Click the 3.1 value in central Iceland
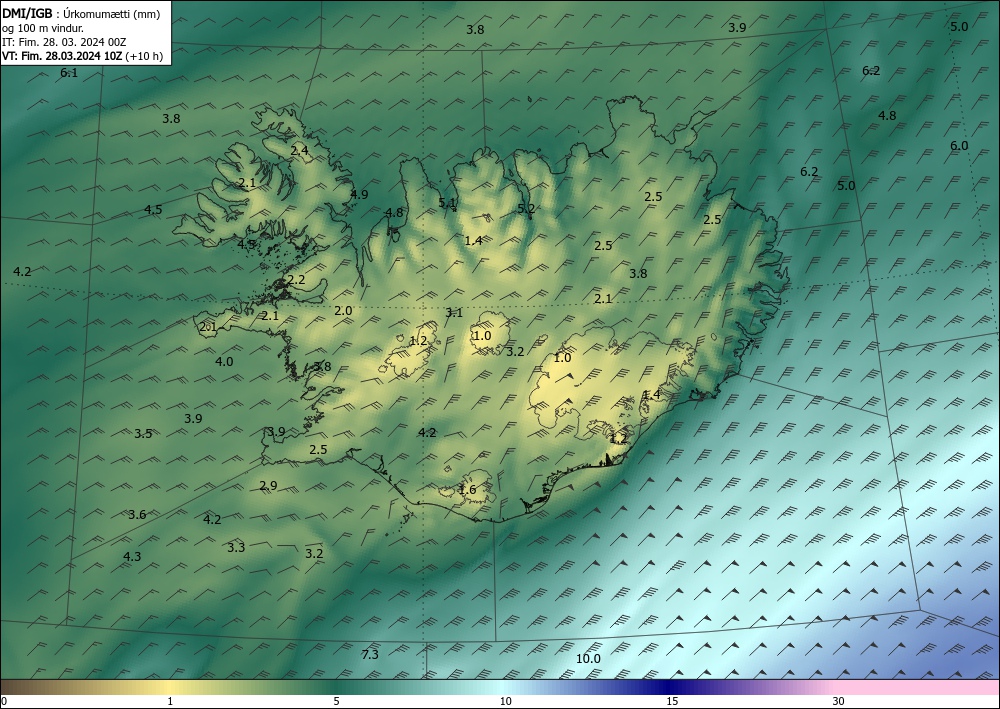This screenshot has height=709, width=1000. tap(453, 312)
